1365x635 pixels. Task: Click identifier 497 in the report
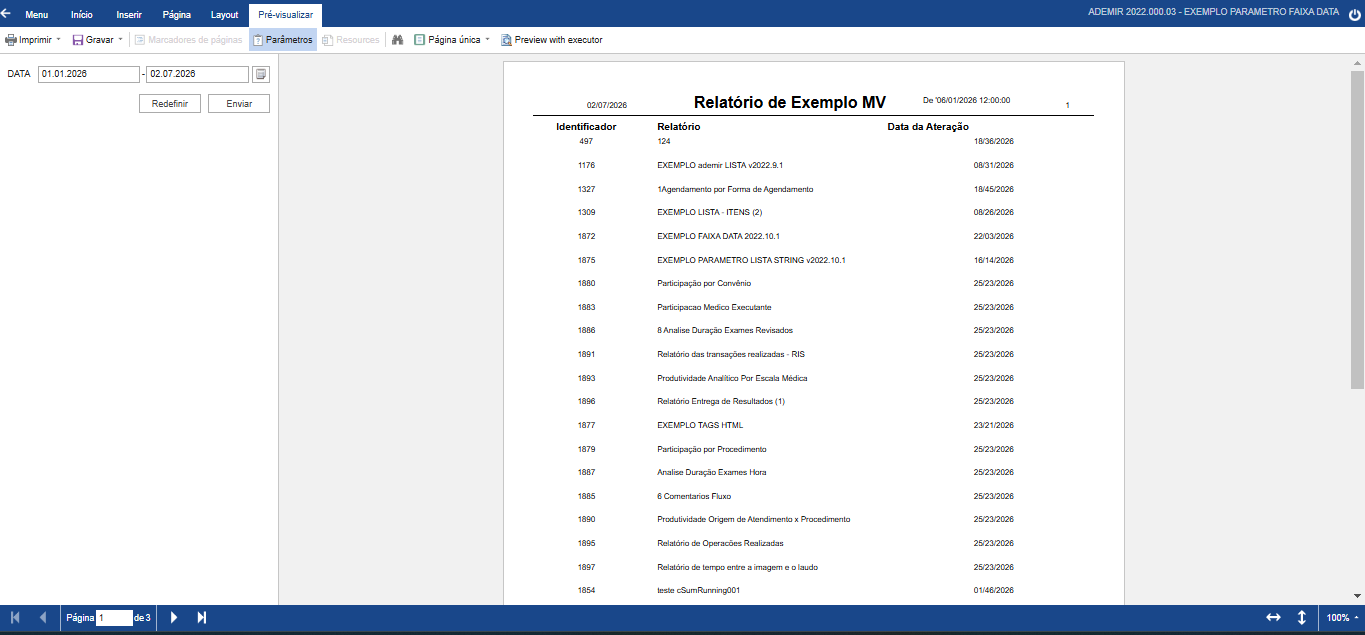coord(586,142)
